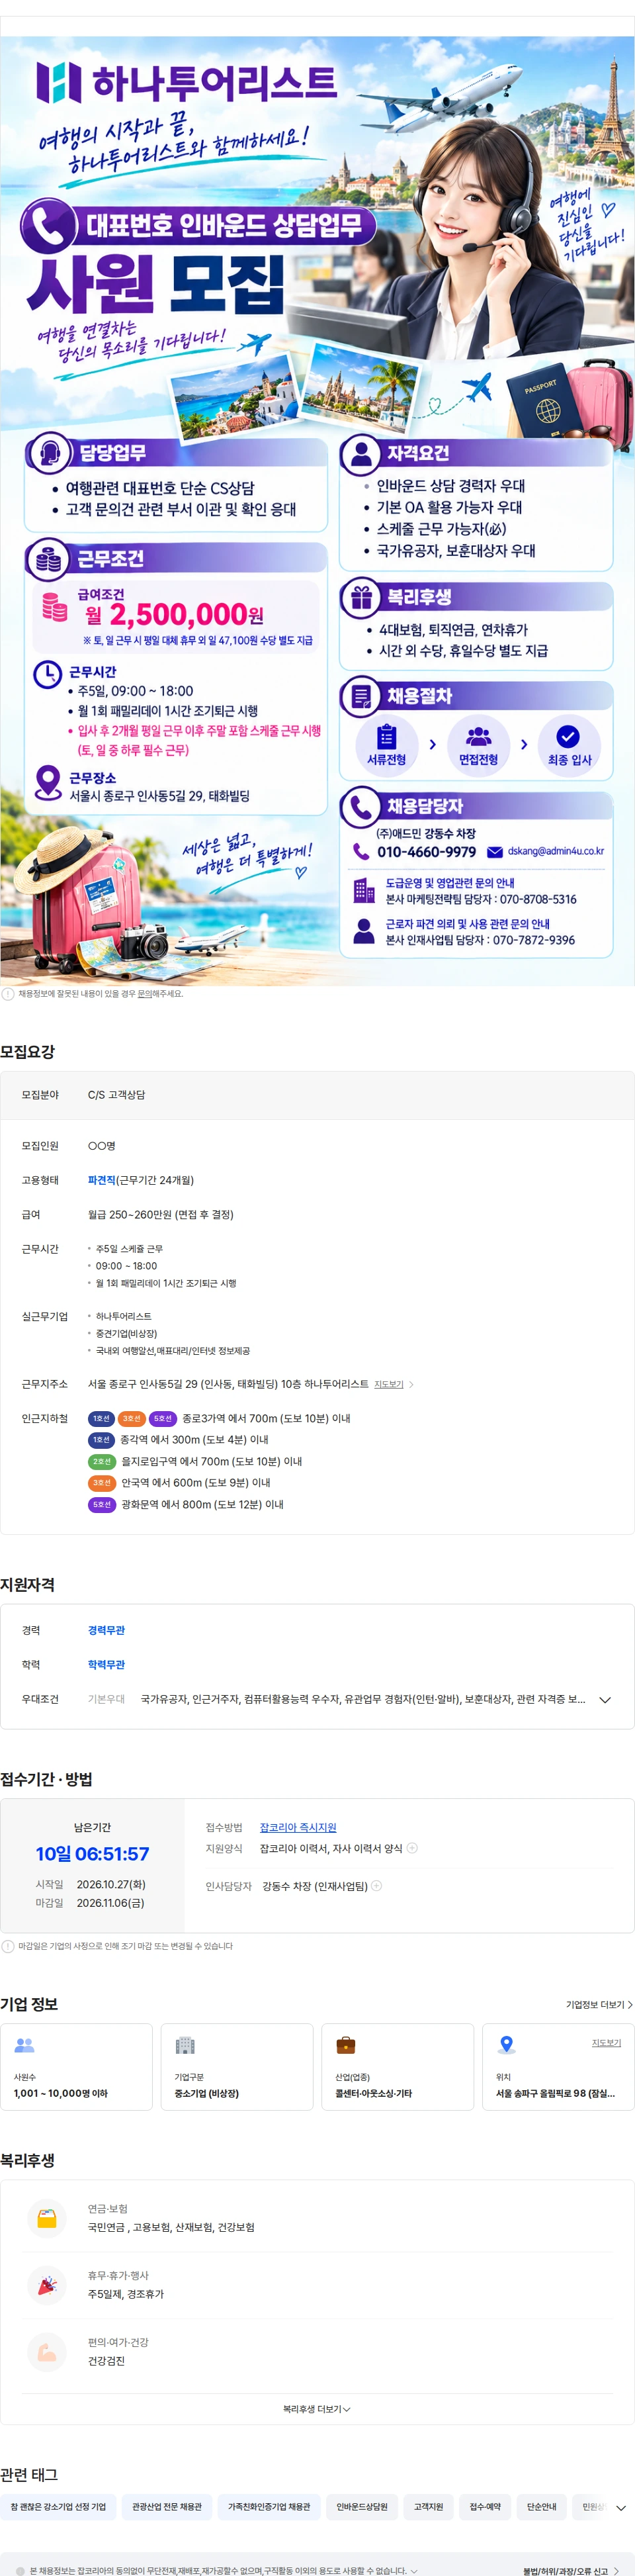Click the 인바운드상담원 tag
635x2576 pixels.
coord(362,2506)
